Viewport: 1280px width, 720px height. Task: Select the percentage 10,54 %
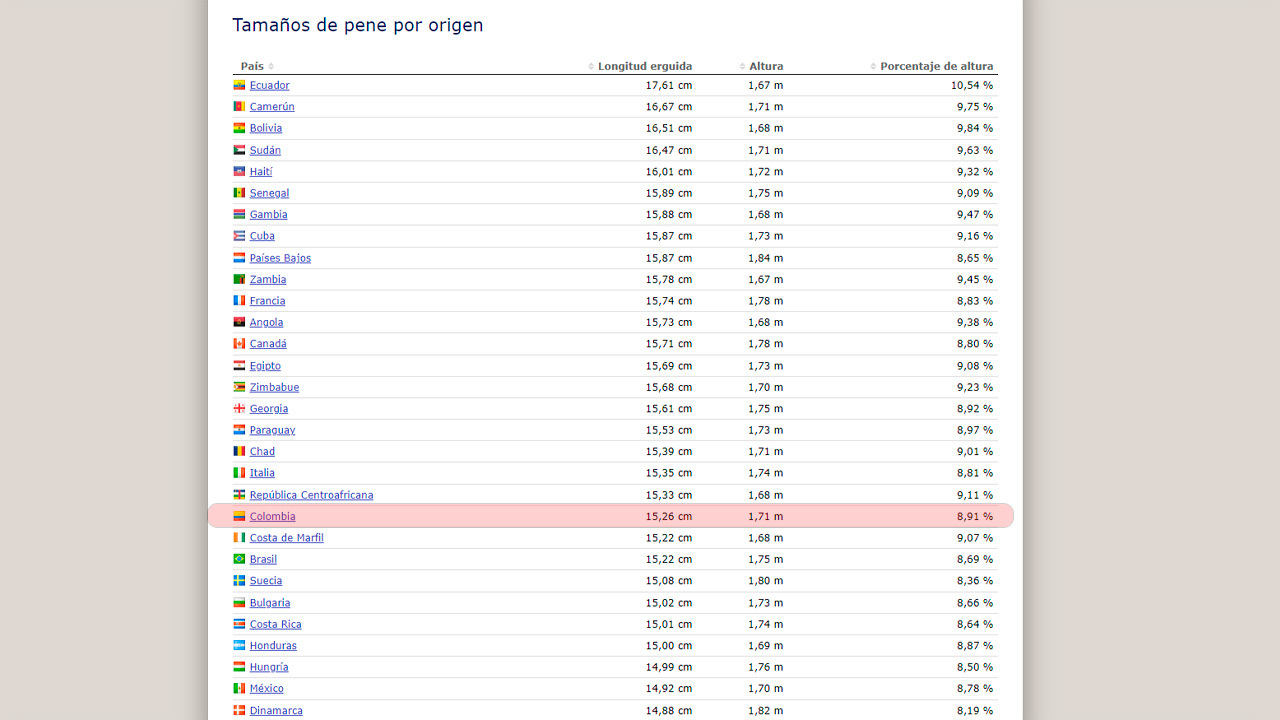pyautogui.click(x=972, y=85)
